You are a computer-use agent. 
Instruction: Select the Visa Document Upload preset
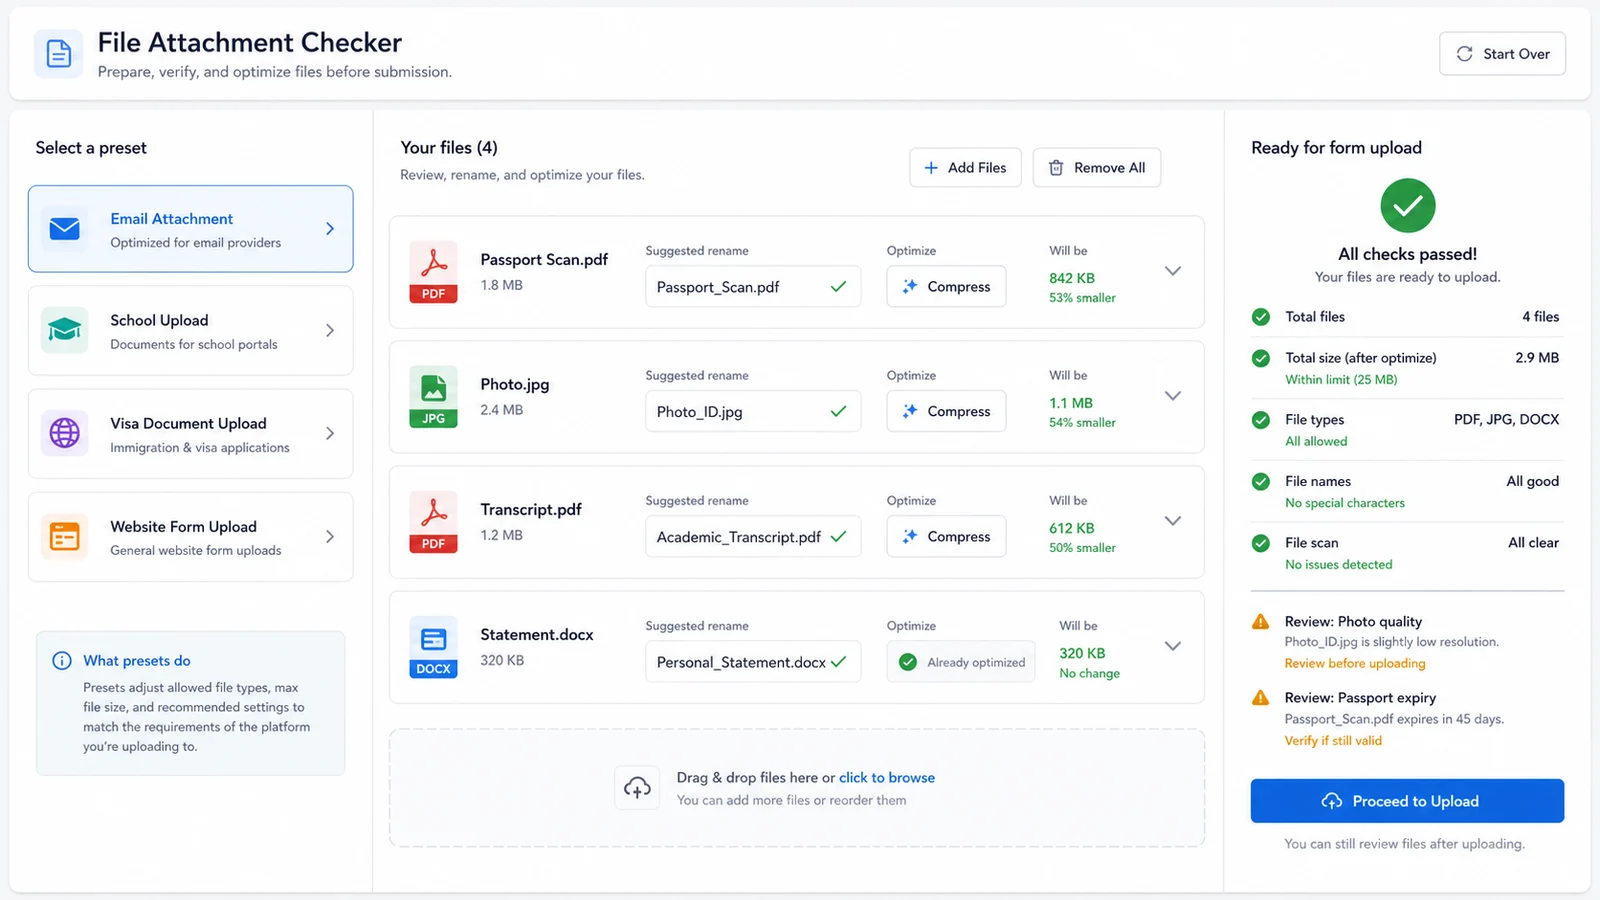[x=191, y=434]
